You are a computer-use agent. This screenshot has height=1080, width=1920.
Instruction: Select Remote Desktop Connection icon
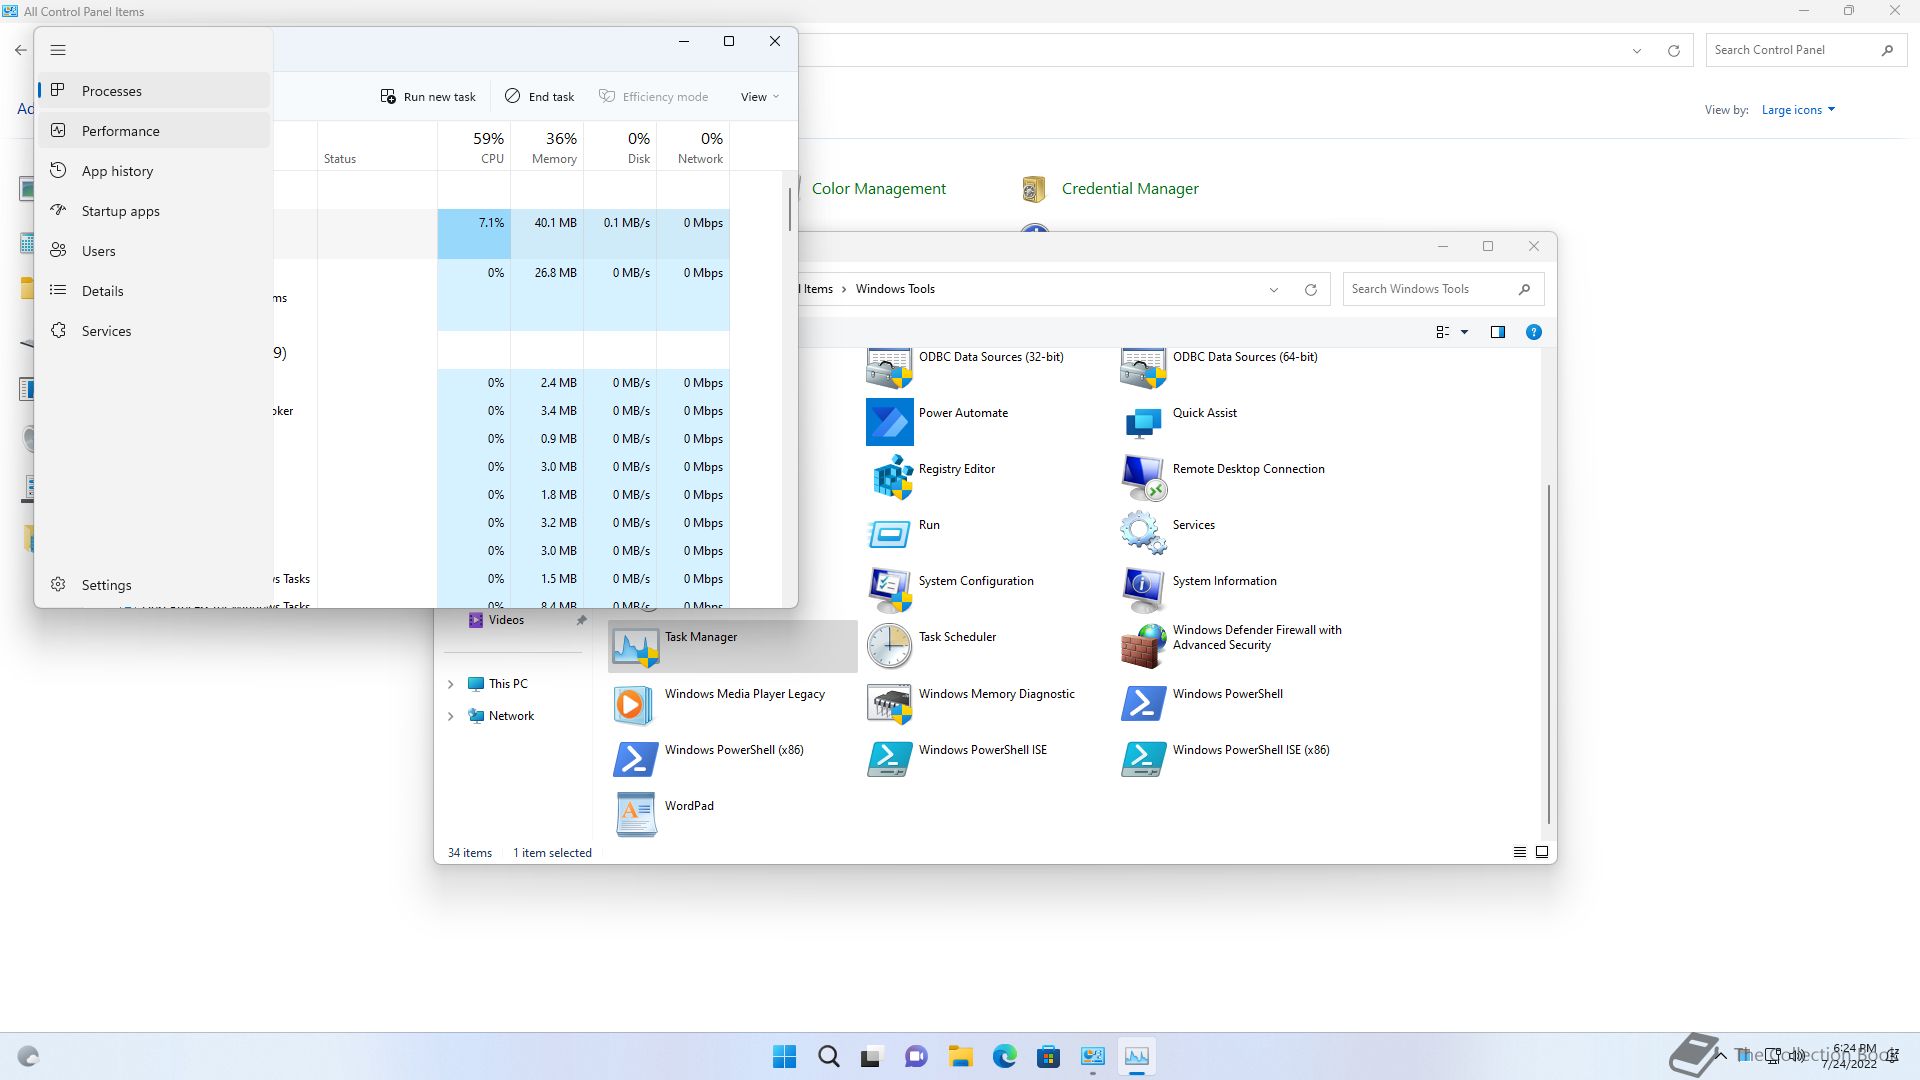[x=1143, y=478]
